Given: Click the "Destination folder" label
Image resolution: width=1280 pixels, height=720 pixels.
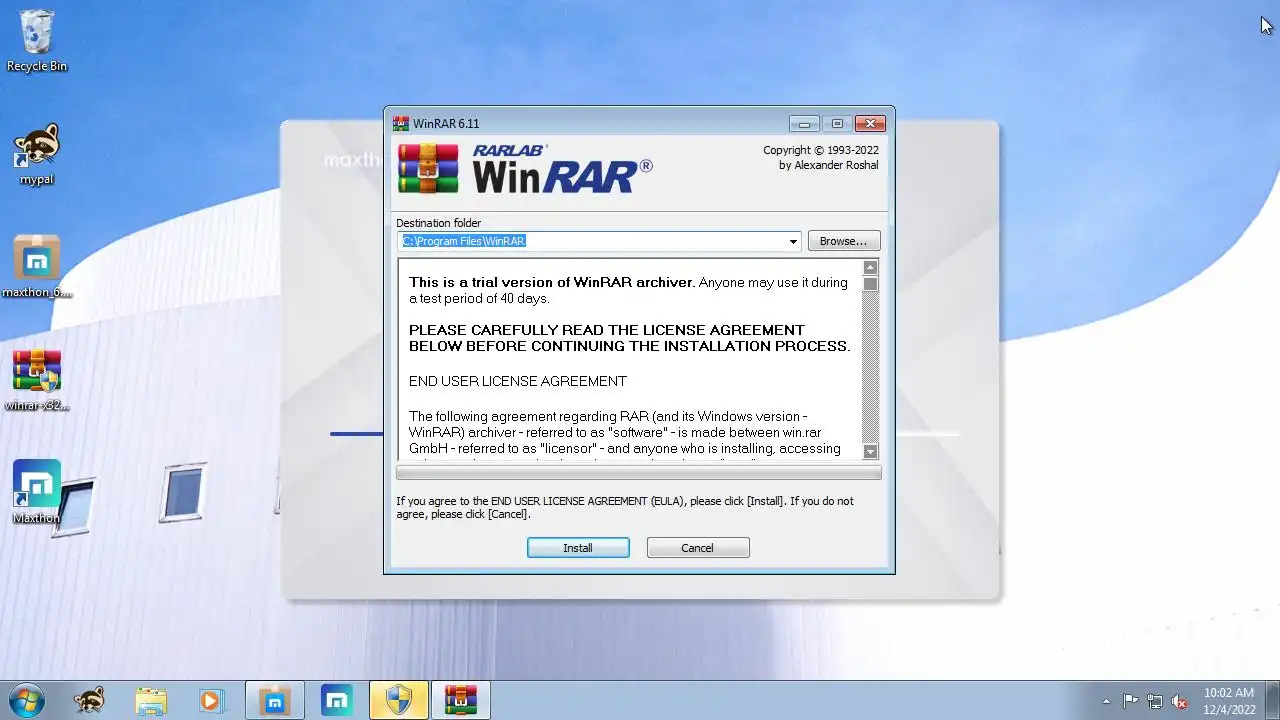Looking at the screenshot, I should (438, 223).
